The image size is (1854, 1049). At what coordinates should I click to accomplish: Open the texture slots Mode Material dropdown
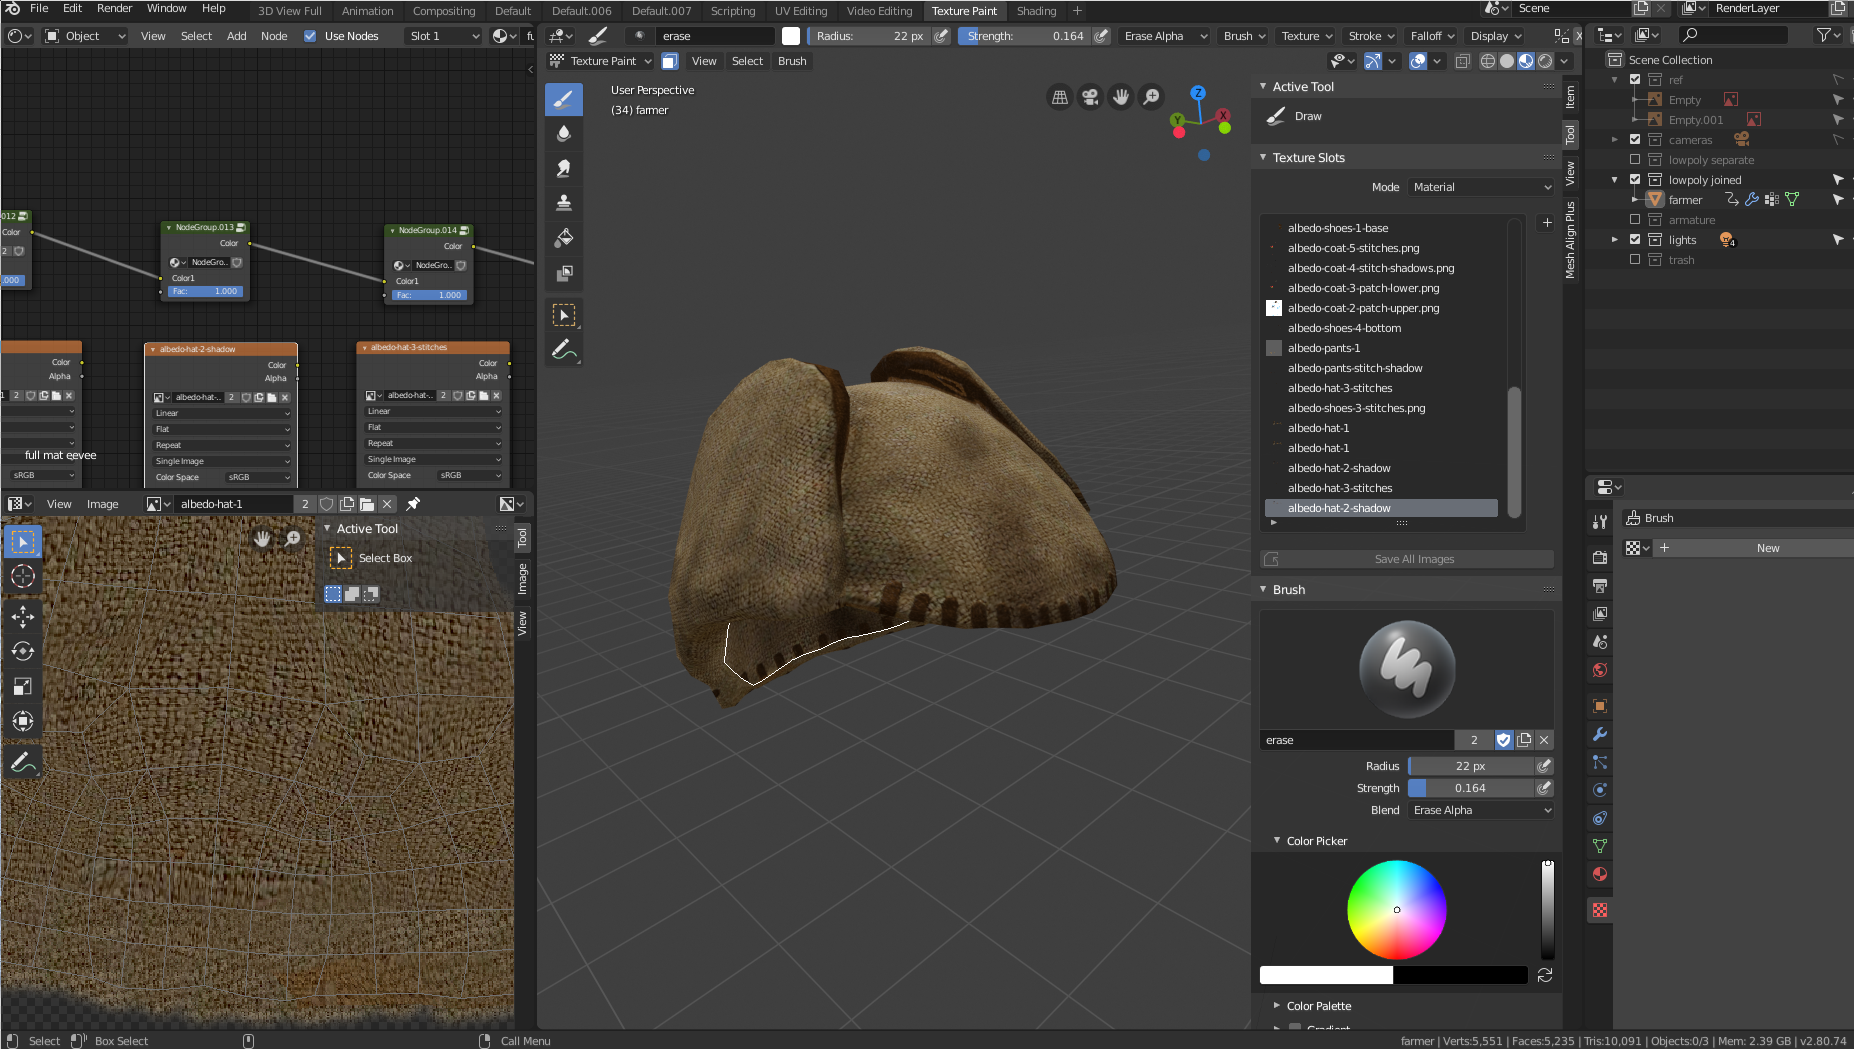[x=1481, y=187]
